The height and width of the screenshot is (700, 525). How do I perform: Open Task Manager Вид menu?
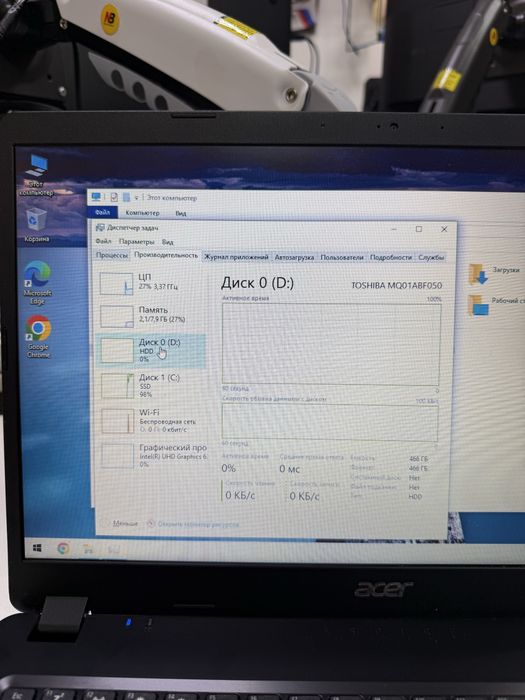pyautogui.click(x=167, y=242)
